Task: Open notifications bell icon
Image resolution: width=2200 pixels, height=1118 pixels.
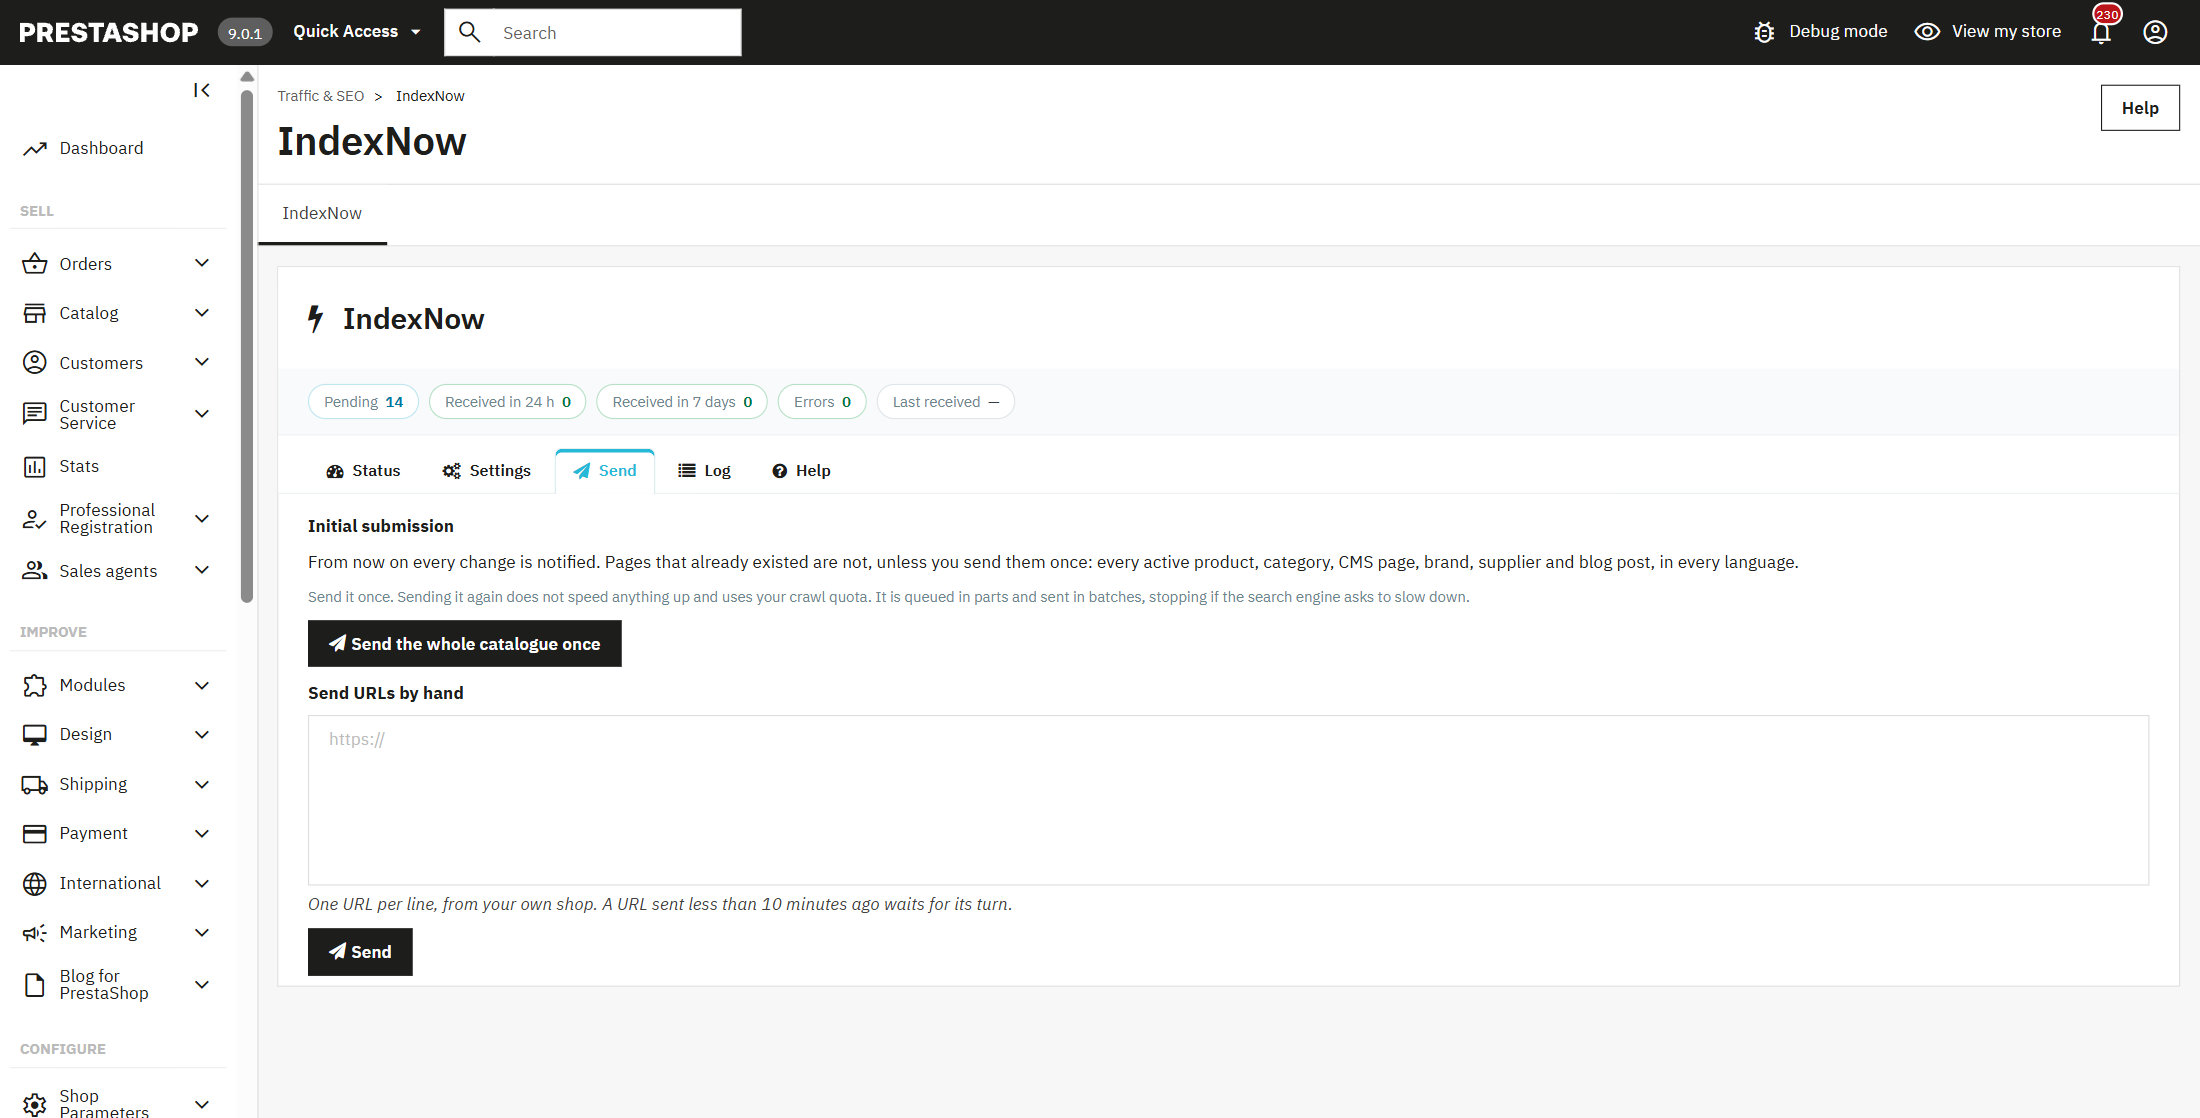Action: [x=2101, y=32]
